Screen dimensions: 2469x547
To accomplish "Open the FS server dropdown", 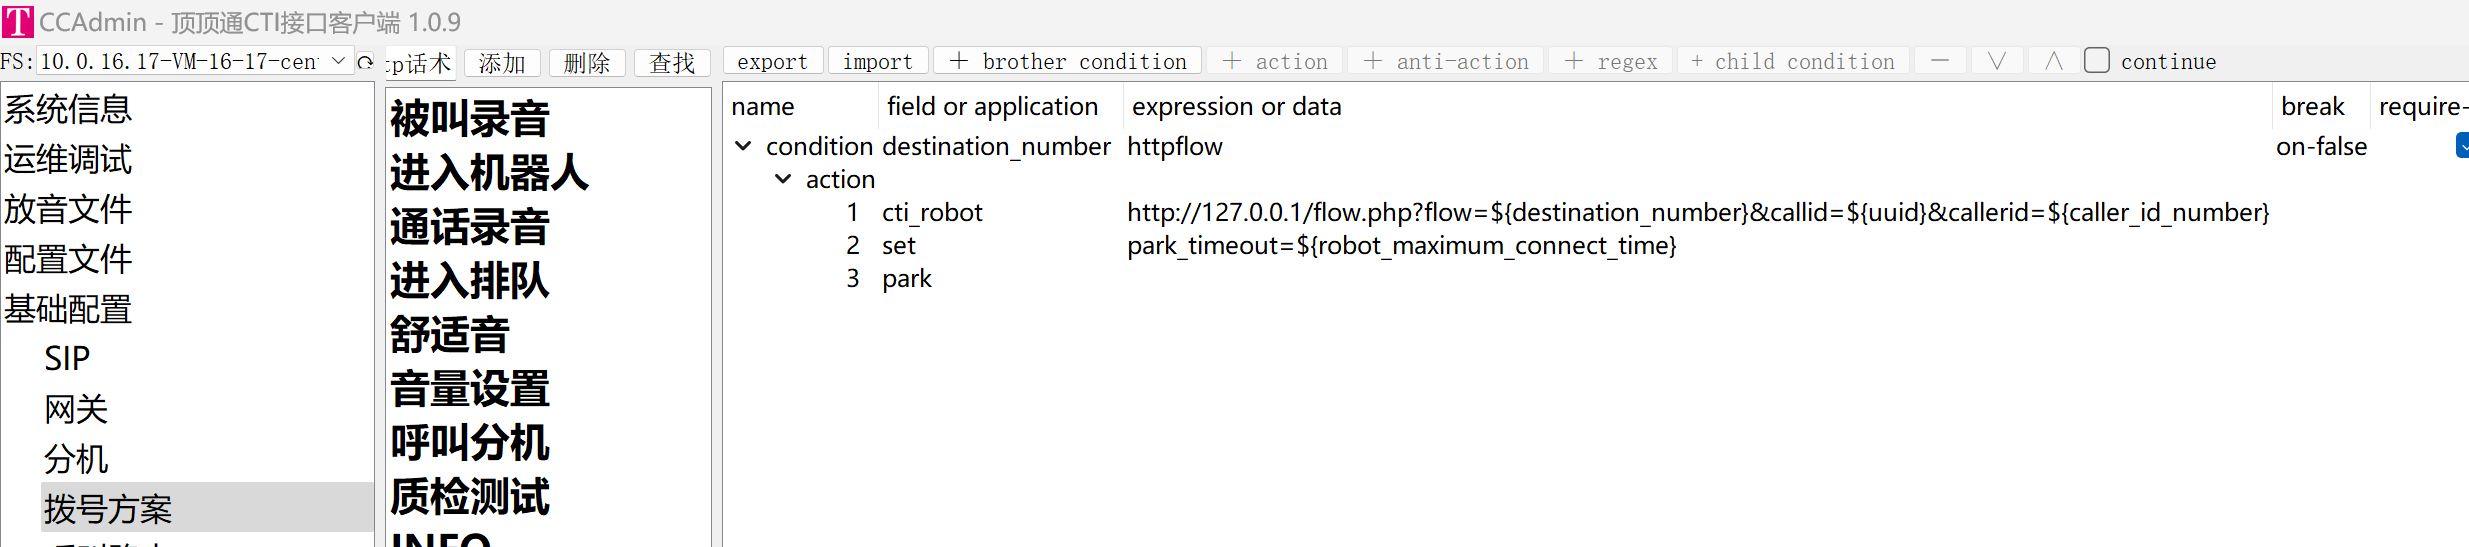I will (x=195, y=61).
